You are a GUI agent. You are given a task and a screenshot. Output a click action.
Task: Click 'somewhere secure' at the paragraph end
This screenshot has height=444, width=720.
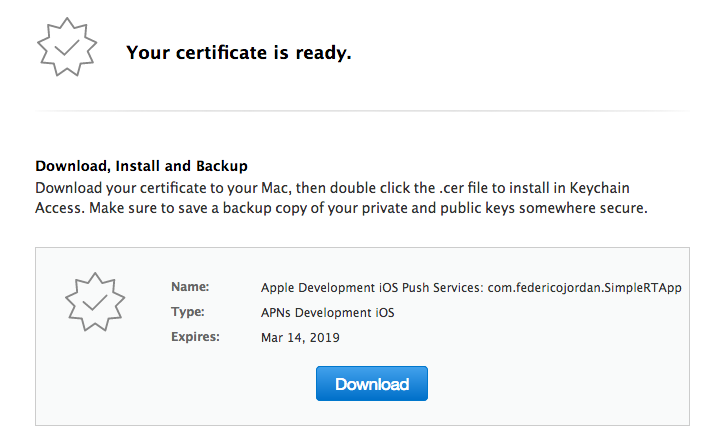[x=583, y=208]
